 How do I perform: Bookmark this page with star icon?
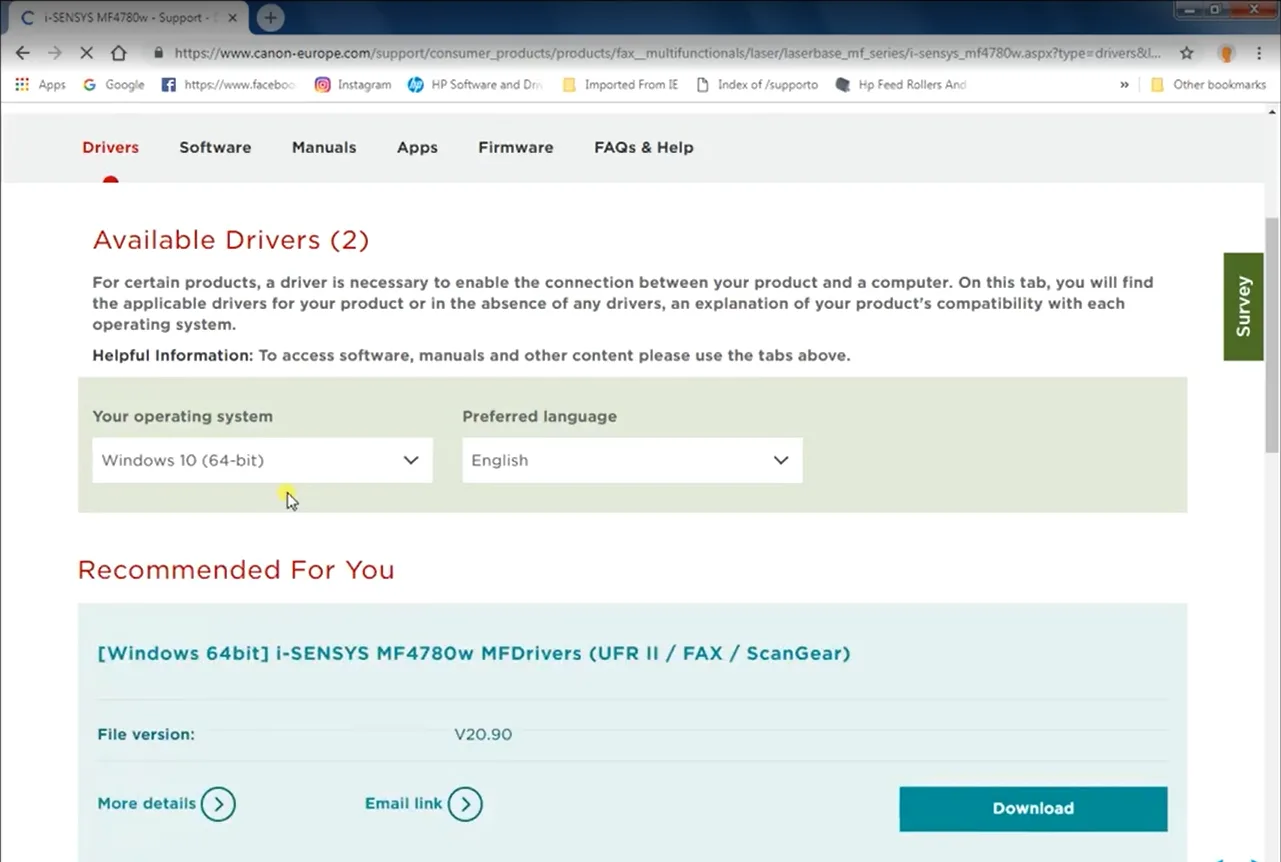(1186, 53)
